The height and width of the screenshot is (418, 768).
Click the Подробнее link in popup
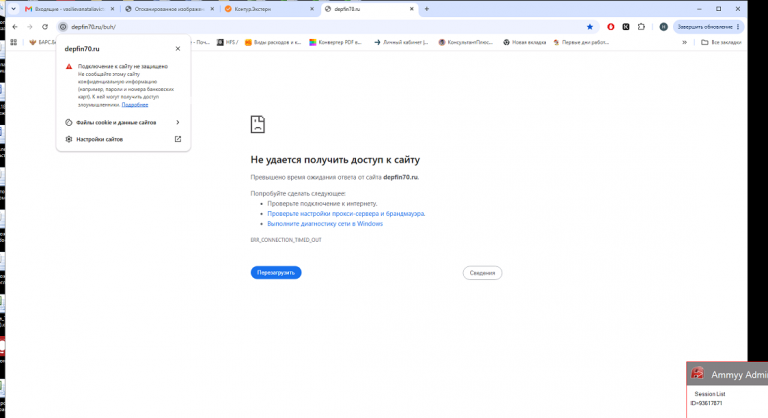tap(135, 105)
